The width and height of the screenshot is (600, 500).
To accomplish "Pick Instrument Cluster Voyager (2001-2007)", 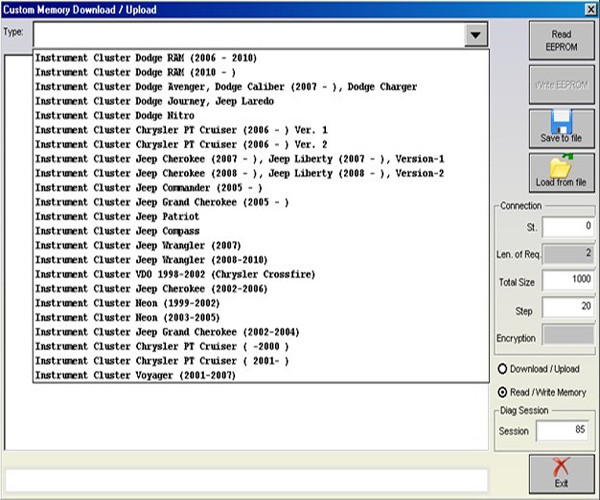I will [x=134, y=375].
